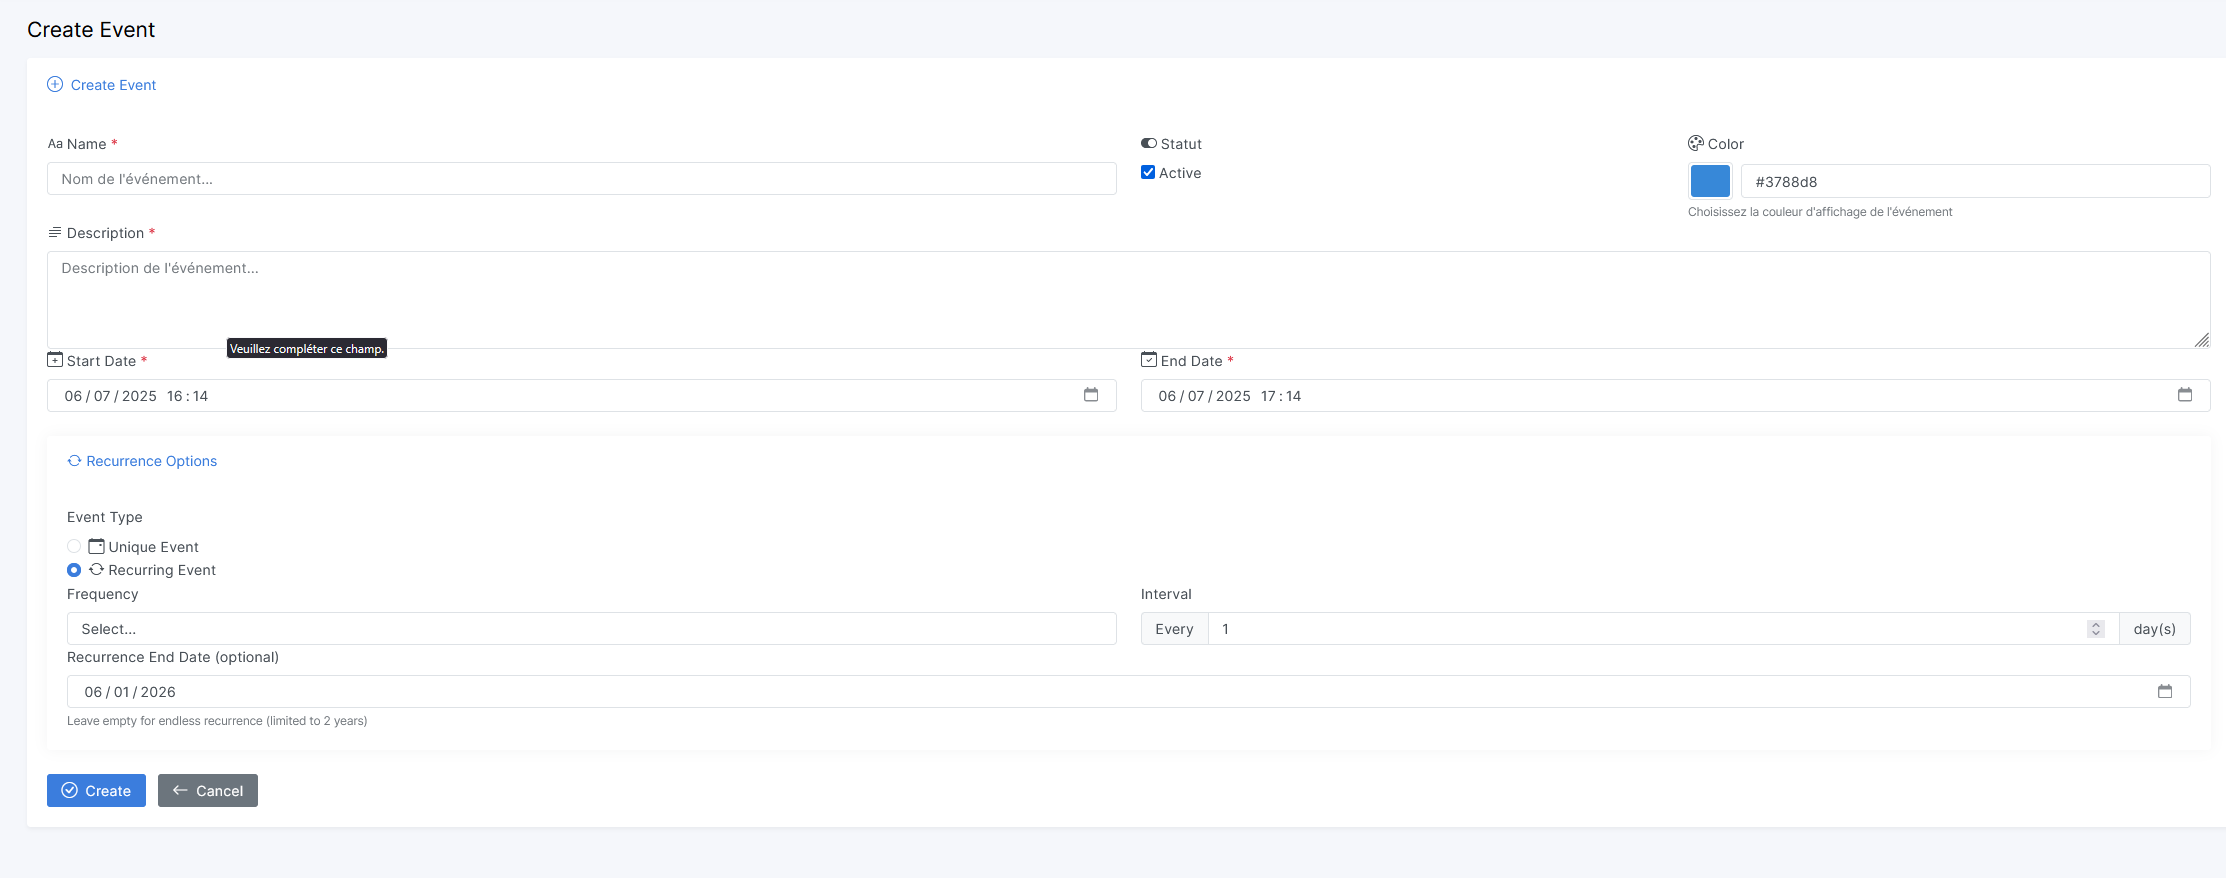Open the Recurrence End Date calendar picker

(x=2165, y=691)
